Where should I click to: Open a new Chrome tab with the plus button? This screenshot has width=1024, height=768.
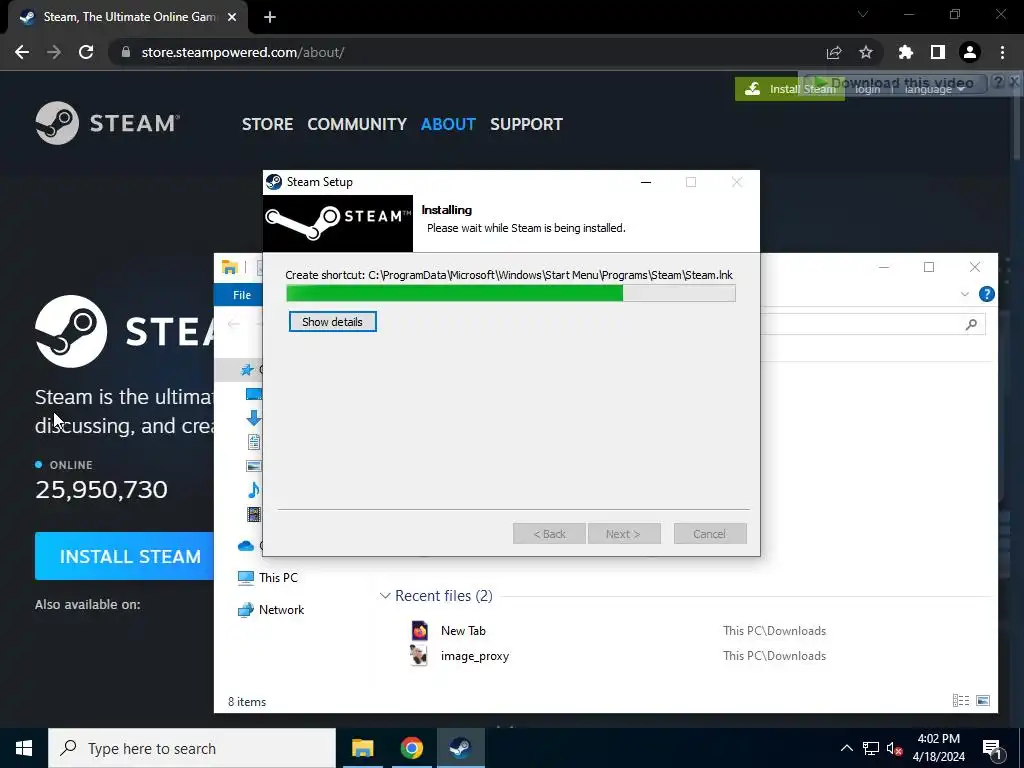(270, 17)
